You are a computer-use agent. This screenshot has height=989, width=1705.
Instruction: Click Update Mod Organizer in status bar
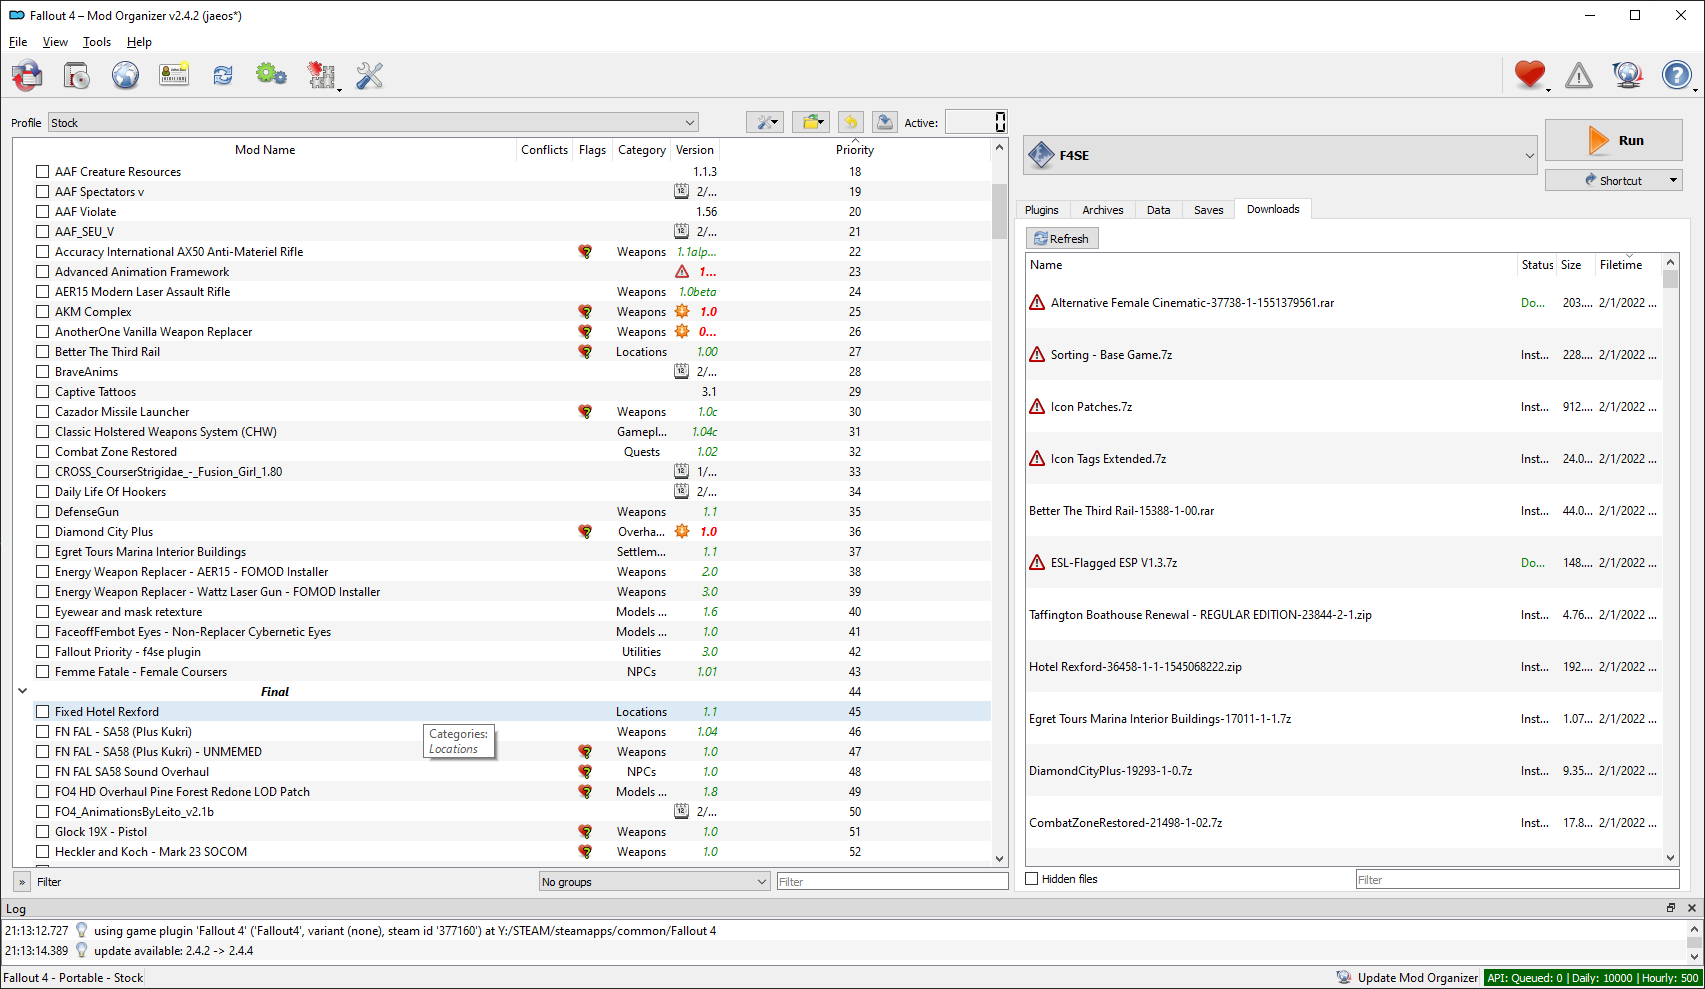click(x=1407, y=978)
